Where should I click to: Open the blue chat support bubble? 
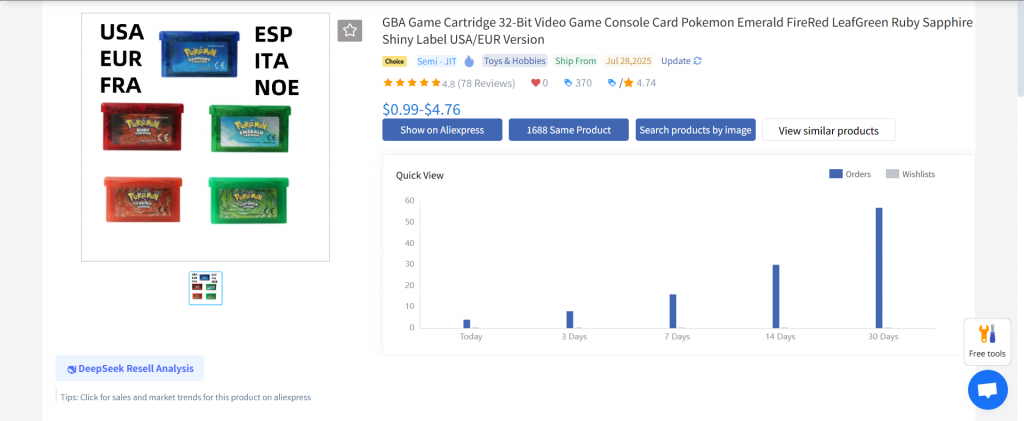[987, 389]
